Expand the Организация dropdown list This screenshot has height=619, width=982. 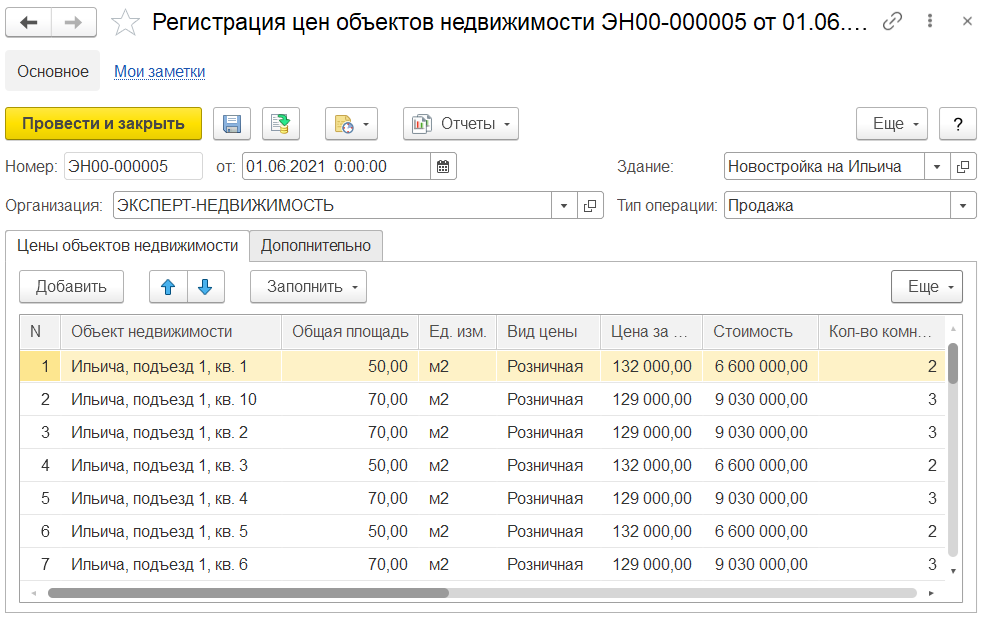point(564,206)
